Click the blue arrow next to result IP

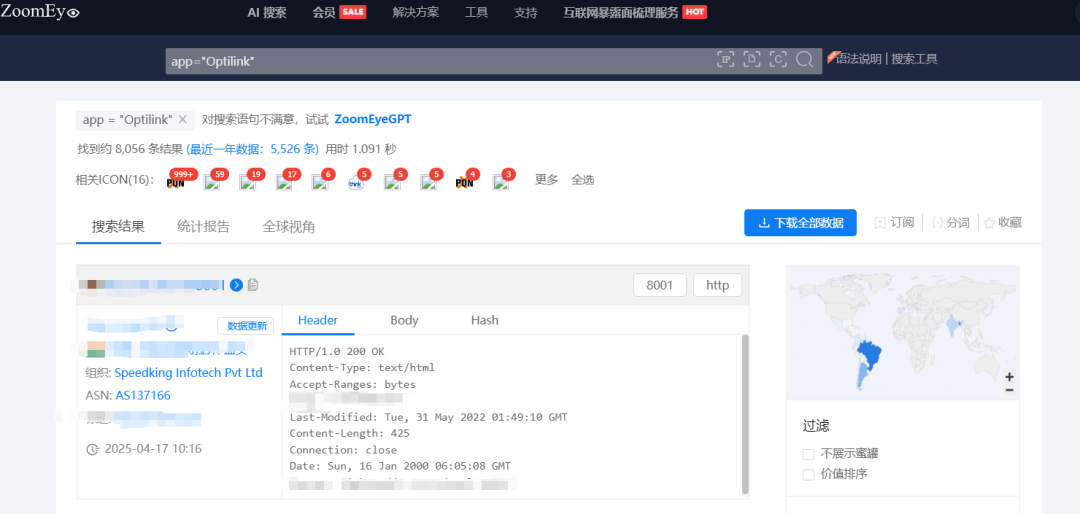click(x=236, y=285)
